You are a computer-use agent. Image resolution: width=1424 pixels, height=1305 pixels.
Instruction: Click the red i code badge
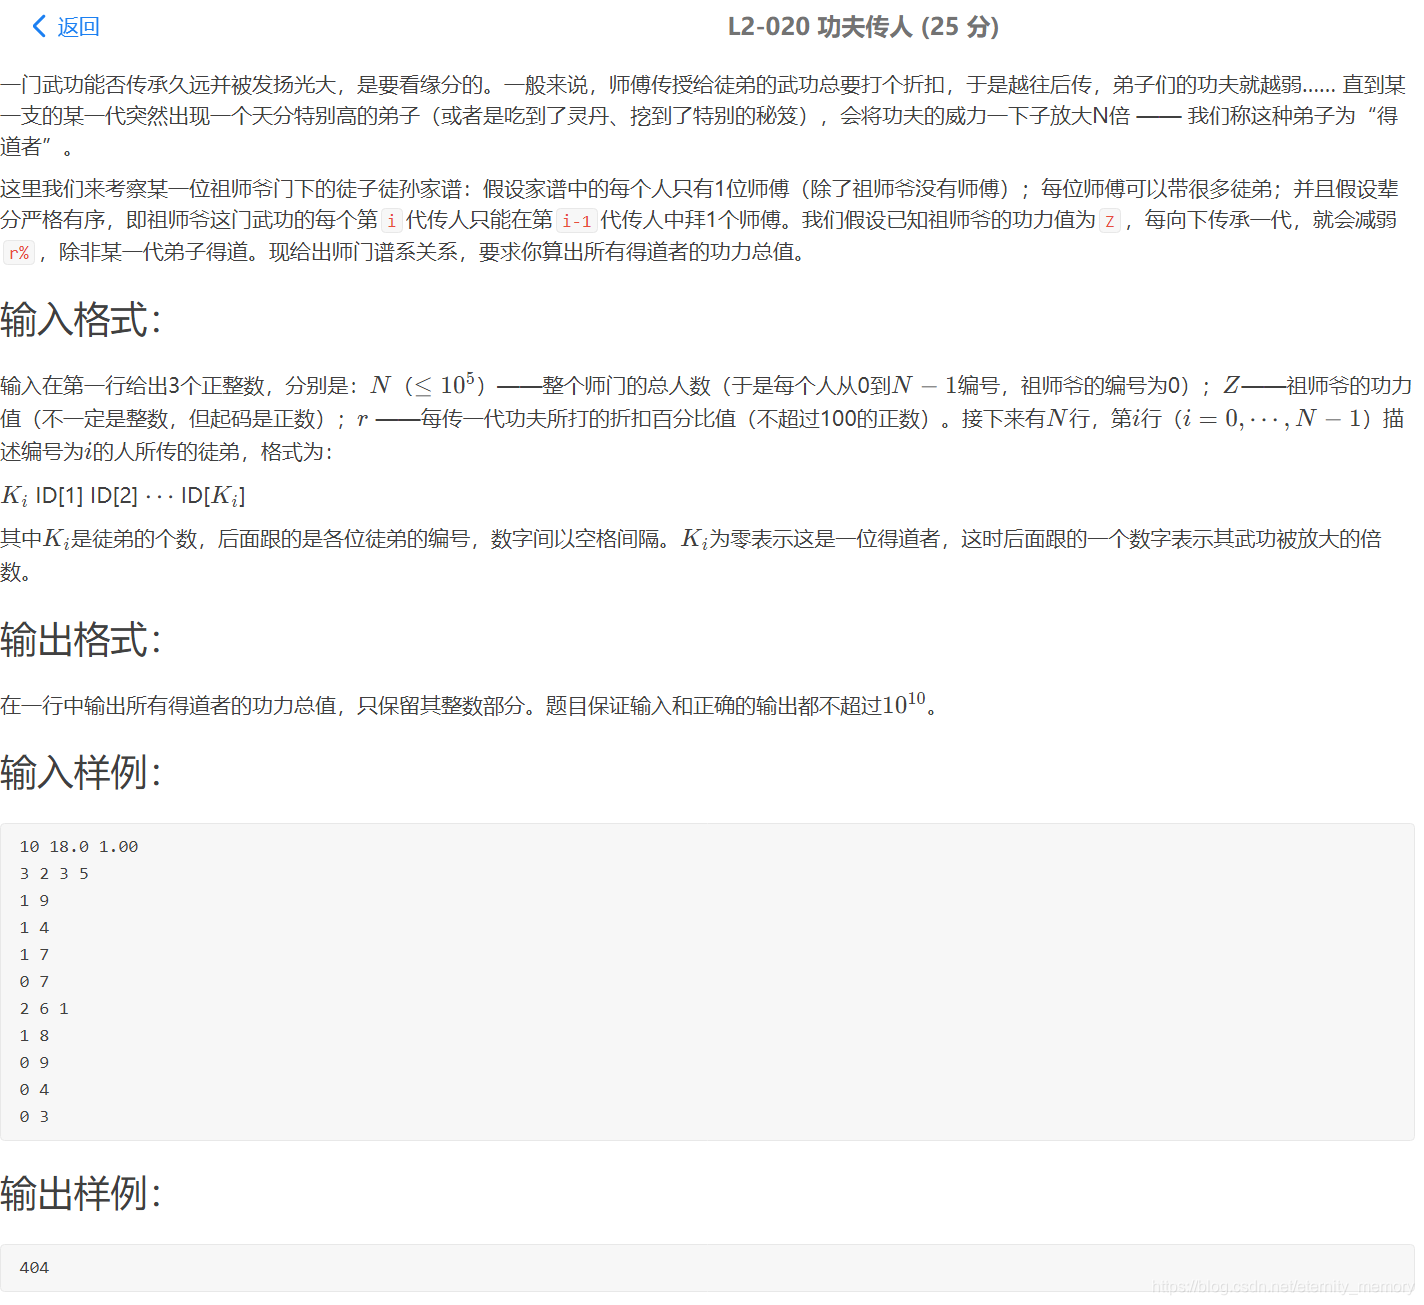[391, 221]
